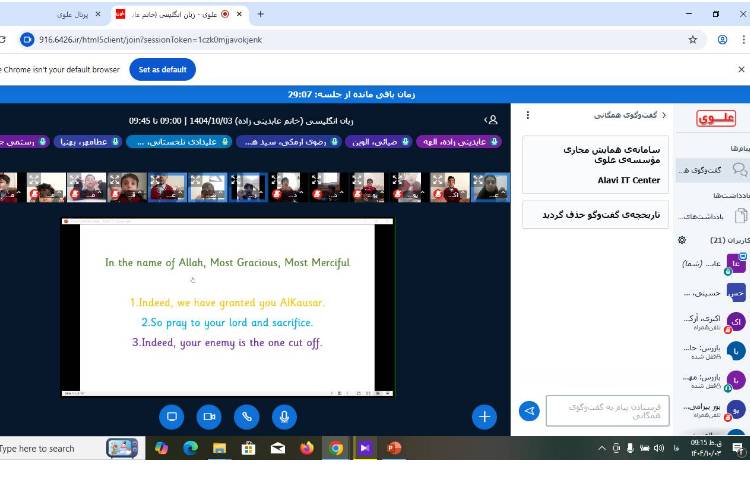Click the share screen button
Screen dimensions: 750x480
click(171, 416)
